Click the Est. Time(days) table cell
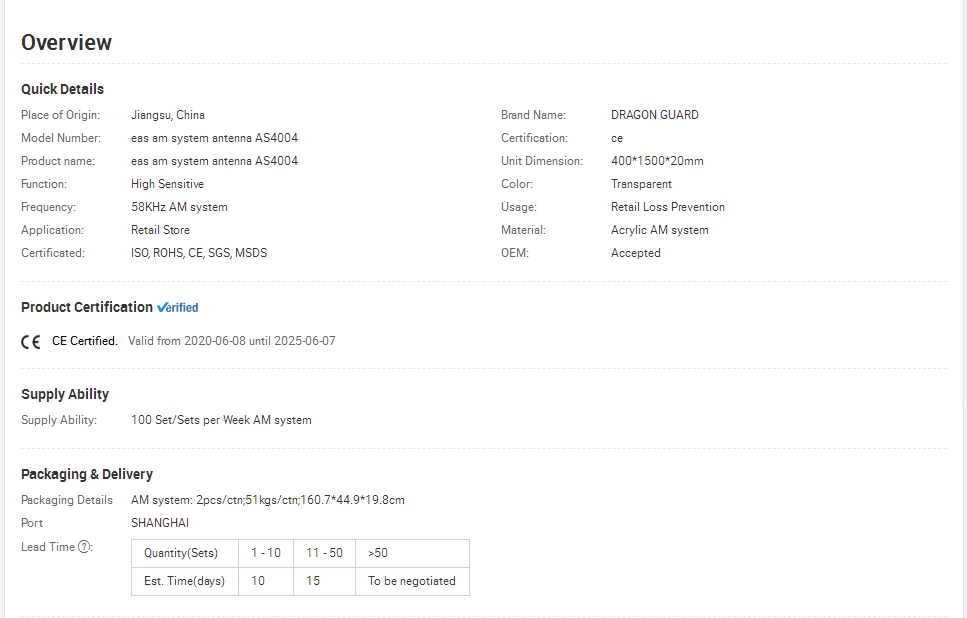The image size is (967, 618). (x=185, y=581)
